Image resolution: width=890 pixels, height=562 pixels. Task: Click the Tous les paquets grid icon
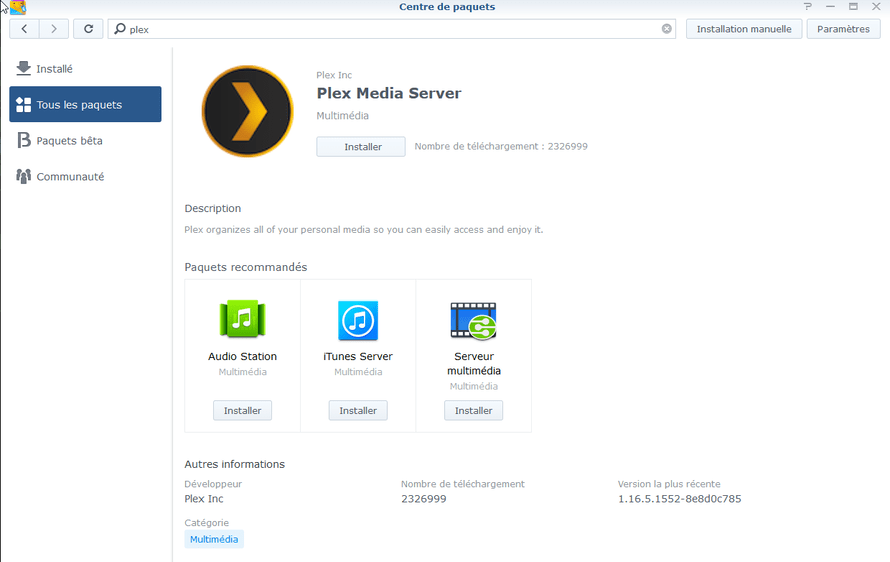pos(23,104)
